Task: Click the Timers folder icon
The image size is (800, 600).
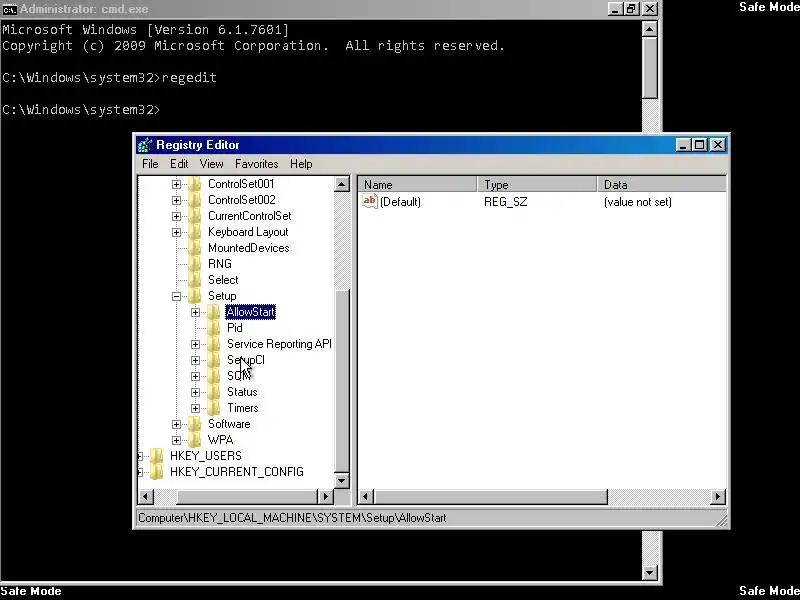Action: pos(214,408)
